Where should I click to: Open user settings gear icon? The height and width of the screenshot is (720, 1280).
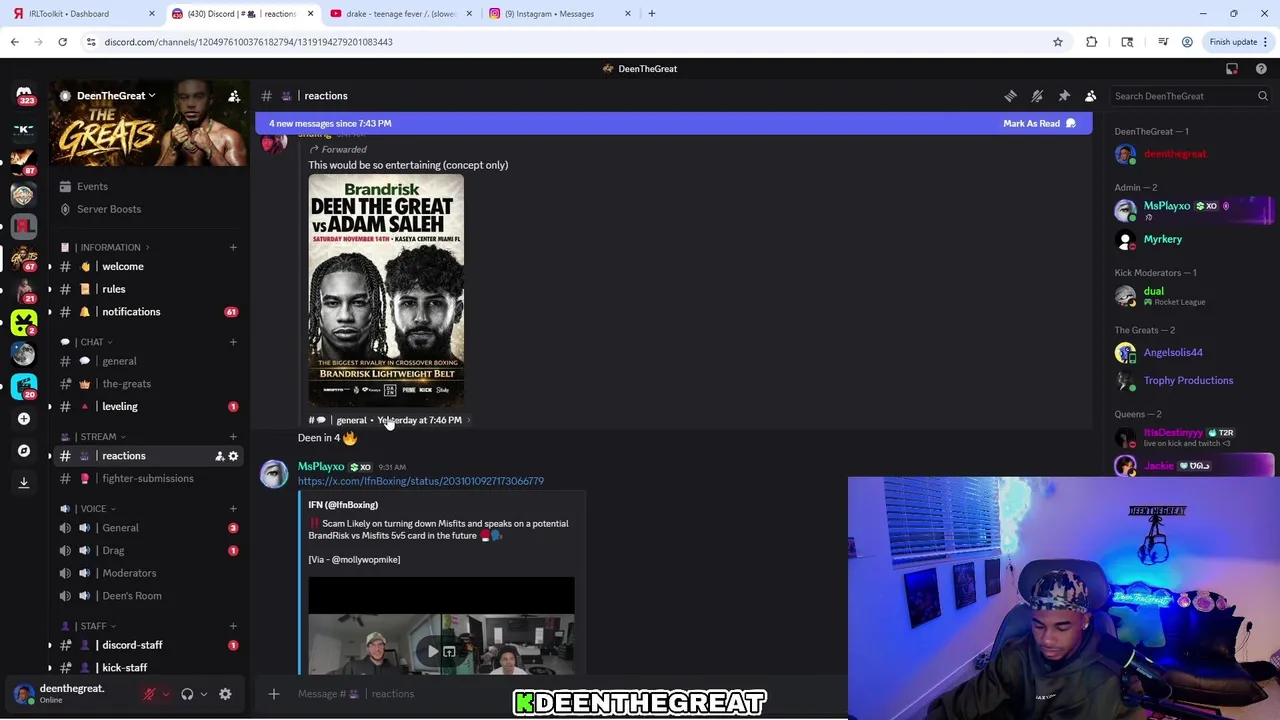pos(225,694)
